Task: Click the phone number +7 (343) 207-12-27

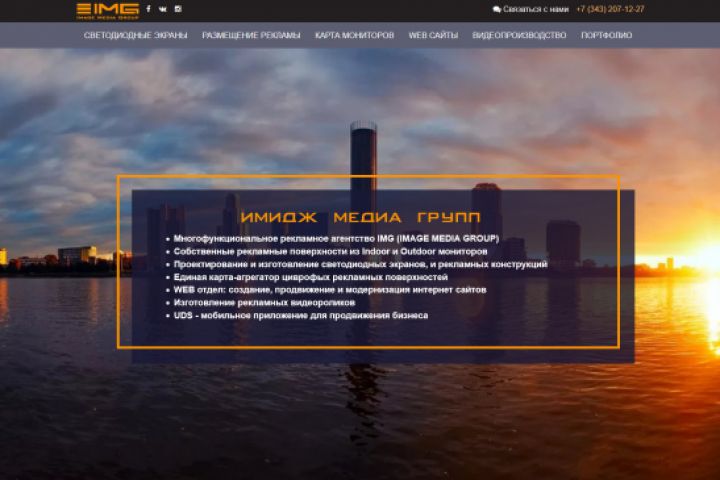Action: point(610,9)
